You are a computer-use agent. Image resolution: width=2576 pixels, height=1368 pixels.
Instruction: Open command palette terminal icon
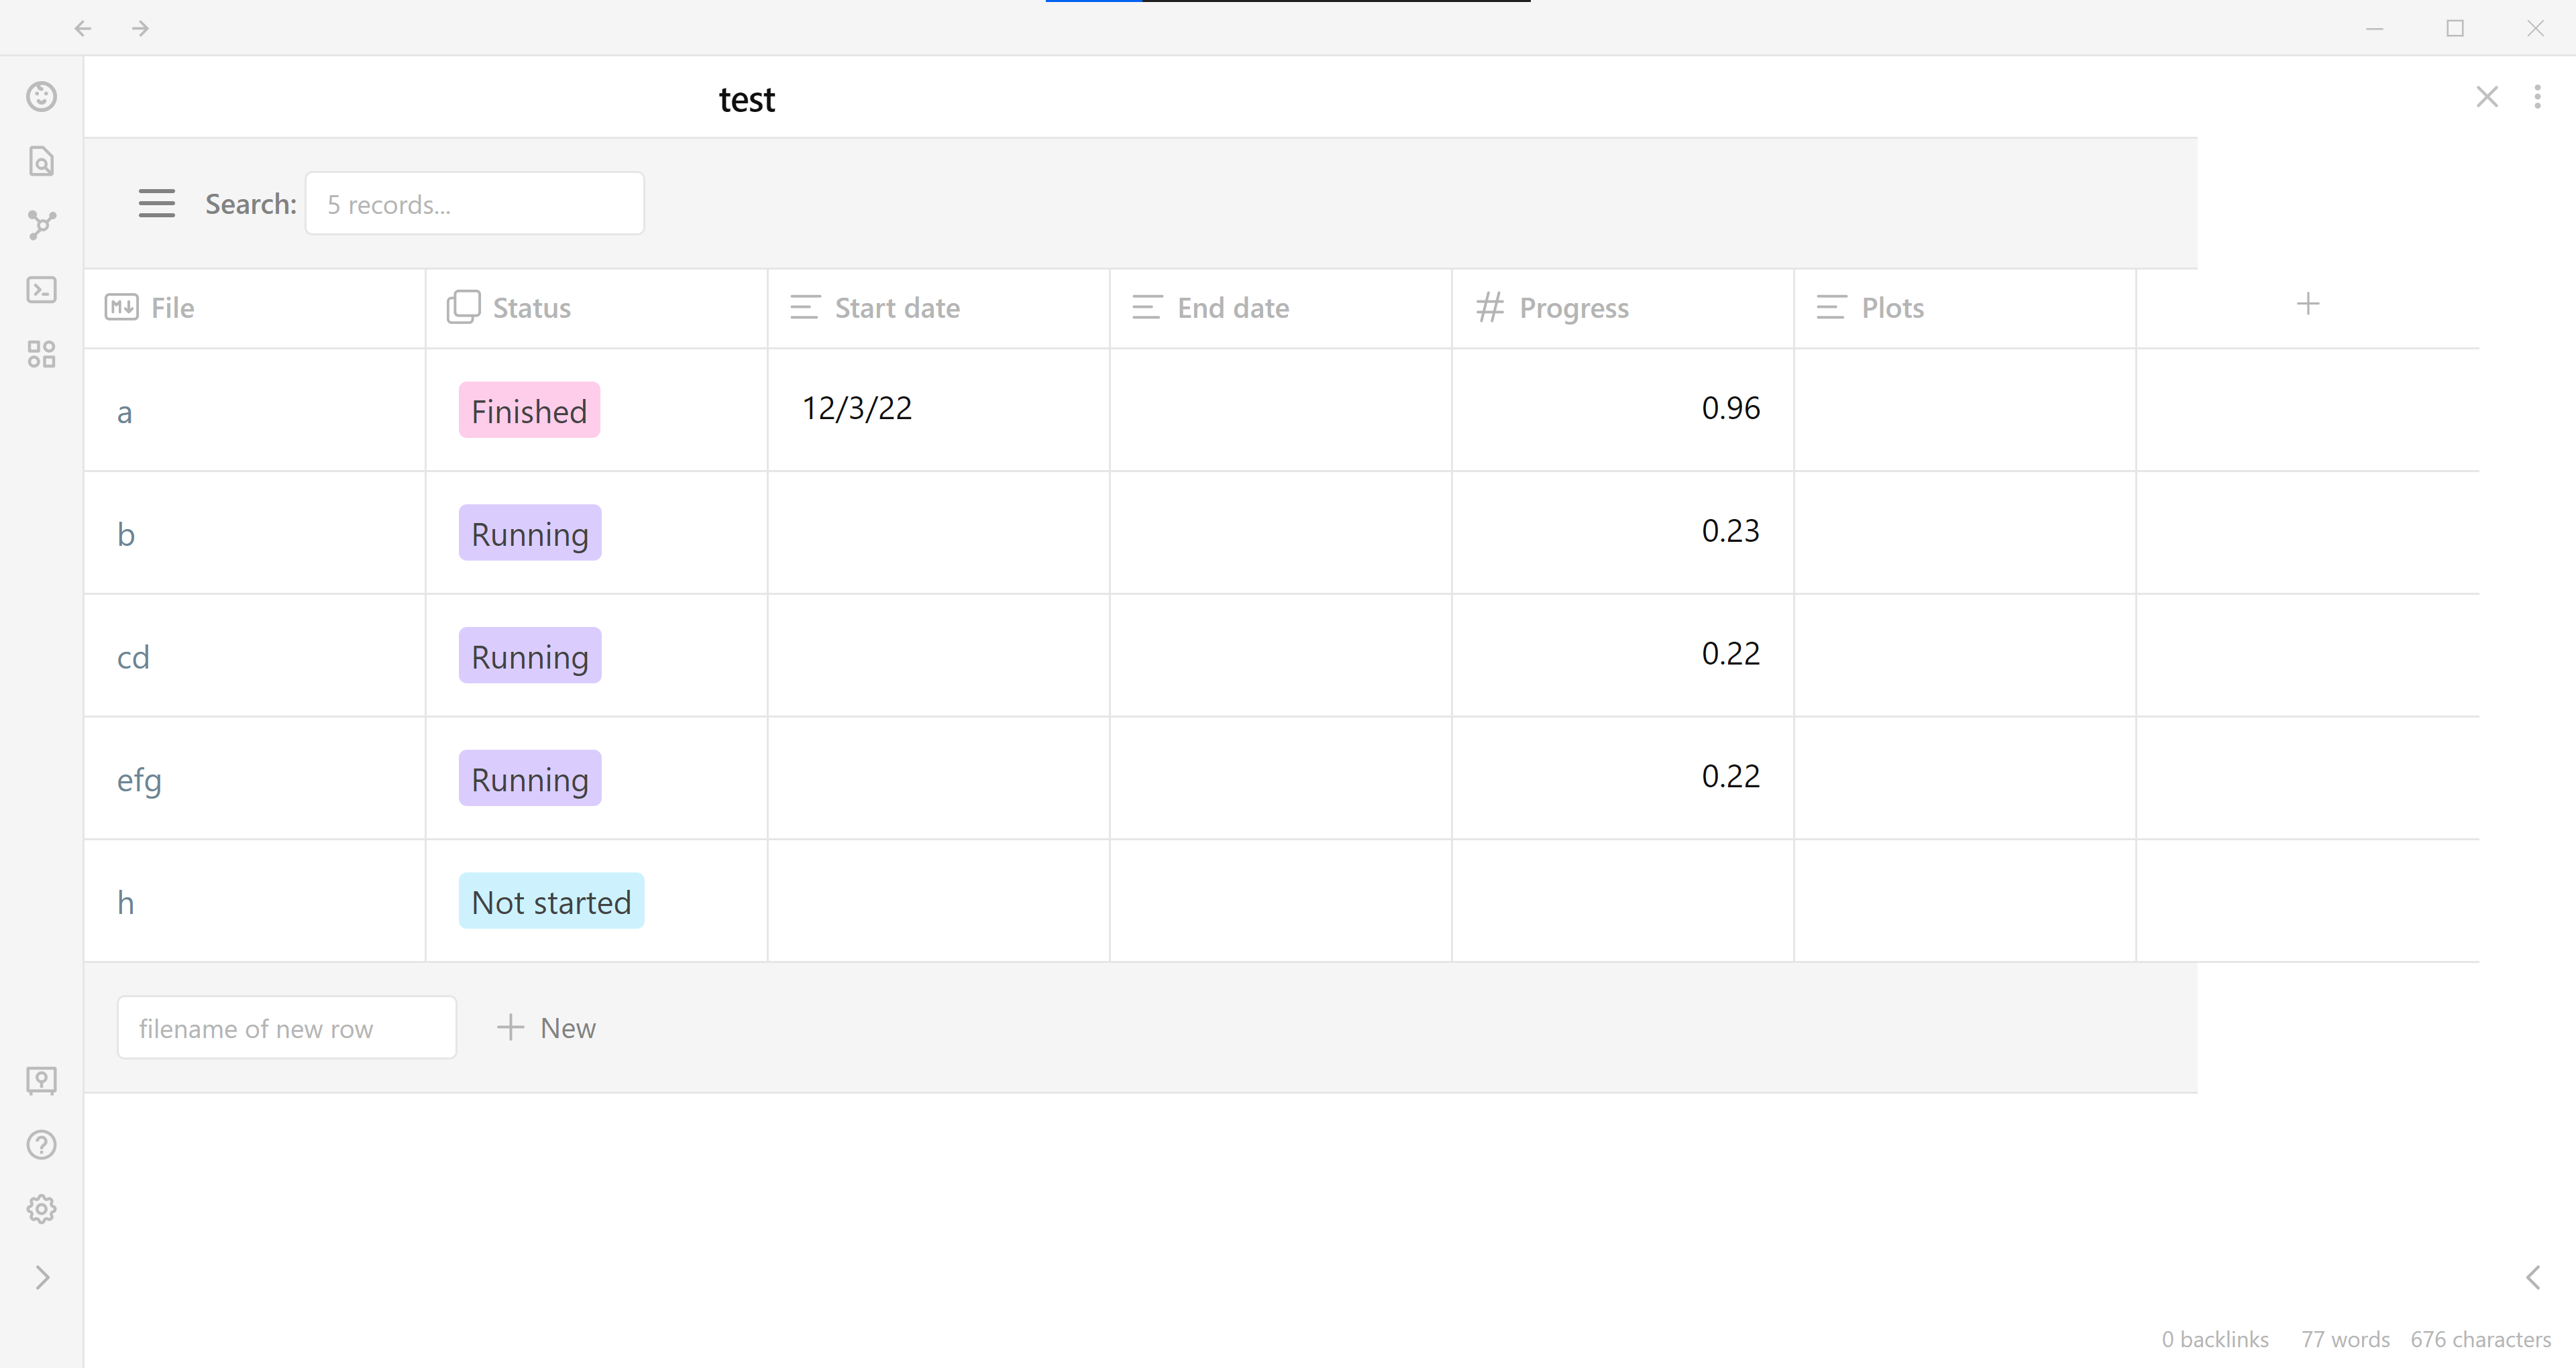(x=41, y=290)
